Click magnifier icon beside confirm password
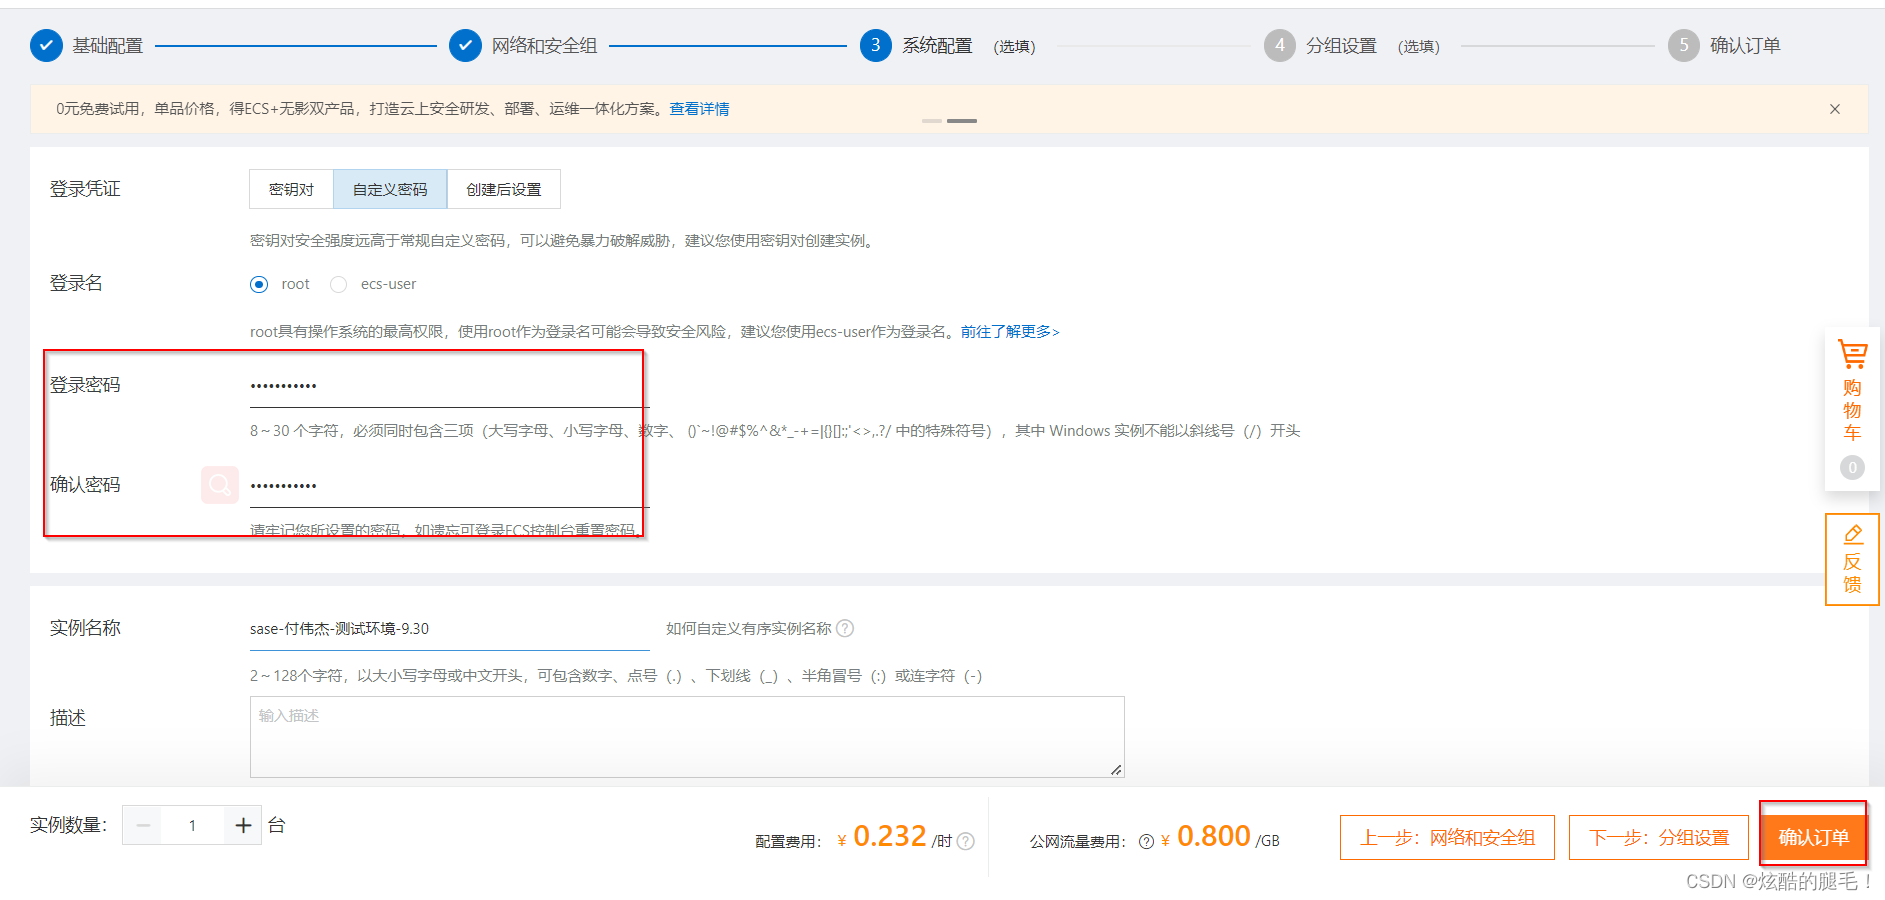Image resolution: width=1885 pixels, height=900 pixels. pyautogui.click(x=220, y=485)
